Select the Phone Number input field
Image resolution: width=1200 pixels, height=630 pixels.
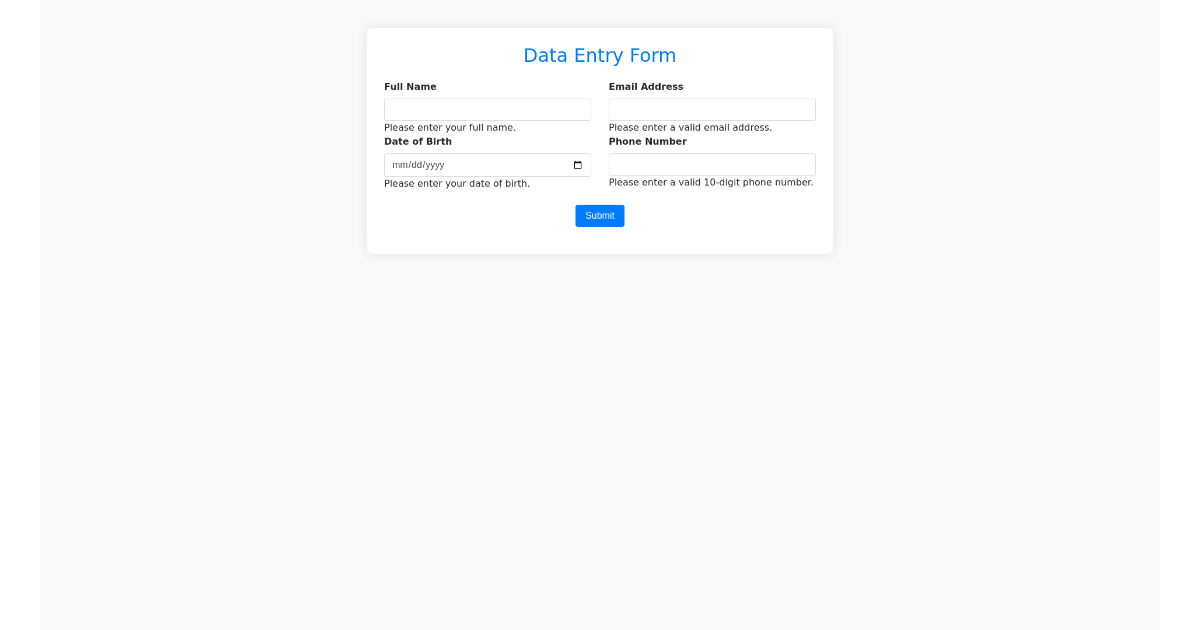(x=712, y=165)
